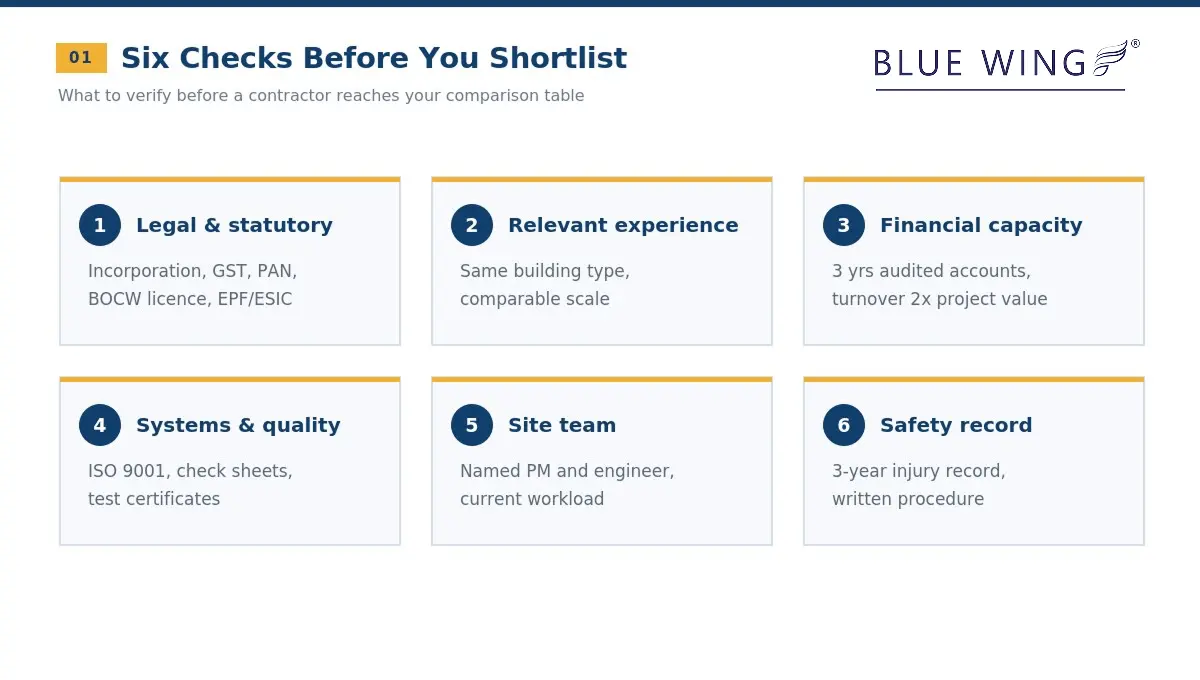
Task: Click the Six Checks Before You Shortlist title
Action: click(x=374, y=58)
